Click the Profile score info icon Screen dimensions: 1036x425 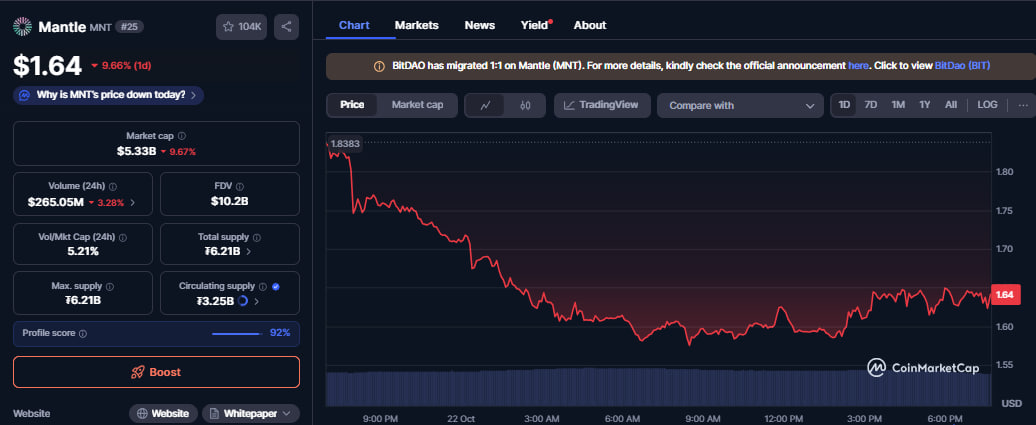click(x=83, y=333)
